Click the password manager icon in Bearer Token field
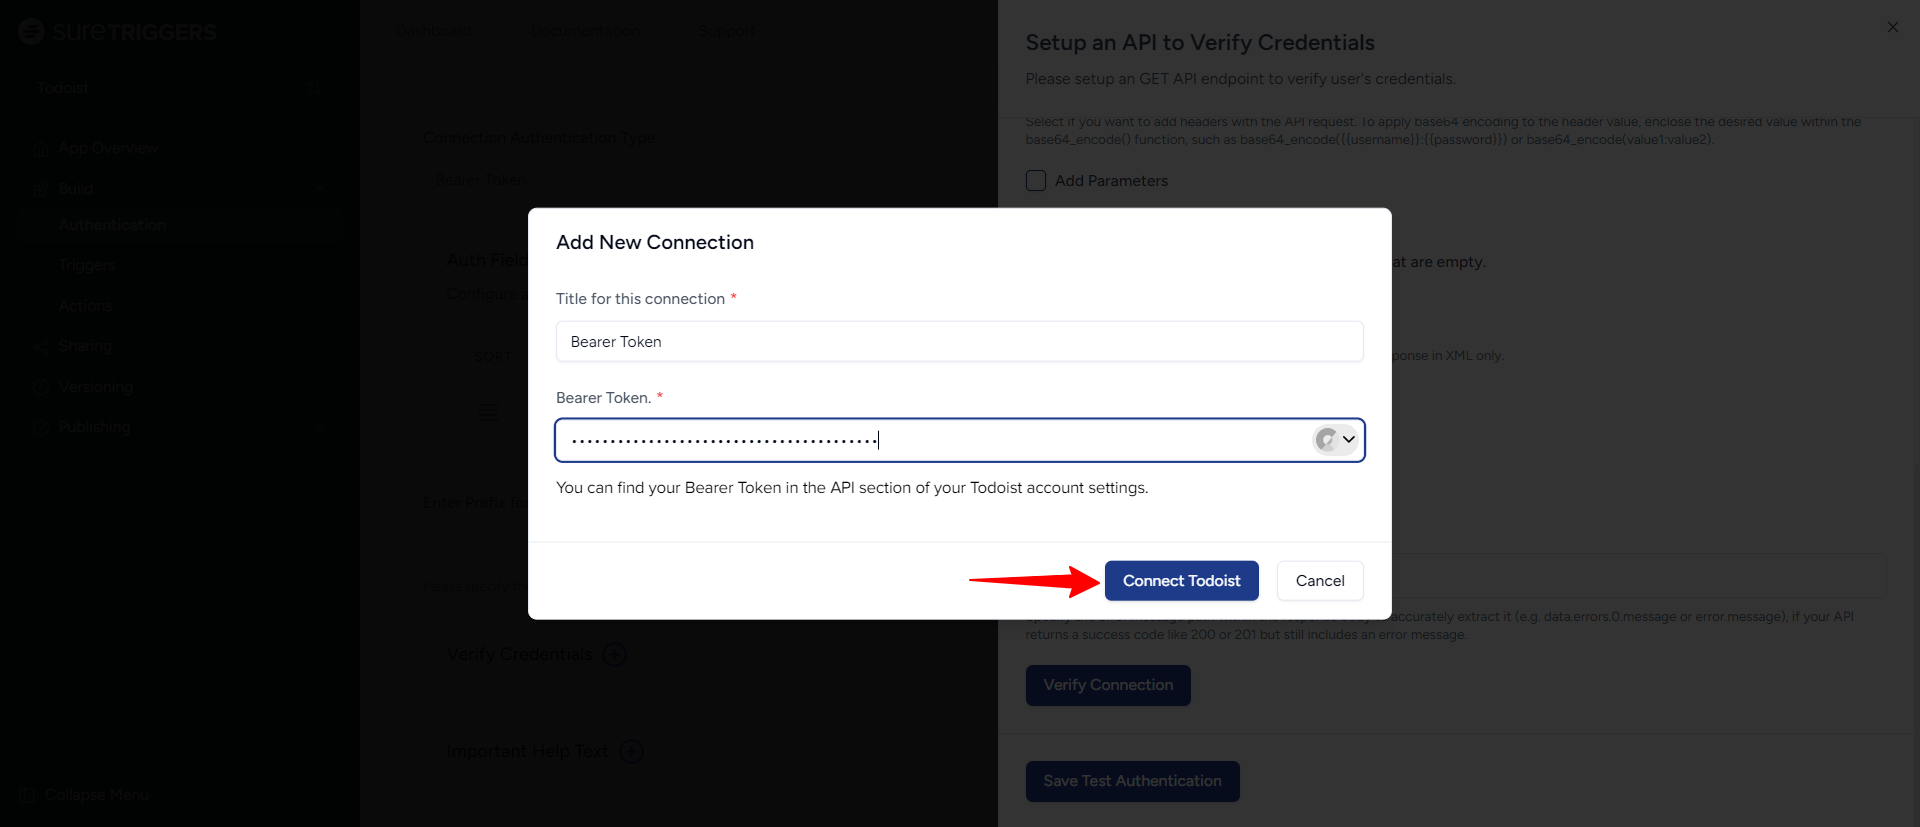 coord(1327,439)
